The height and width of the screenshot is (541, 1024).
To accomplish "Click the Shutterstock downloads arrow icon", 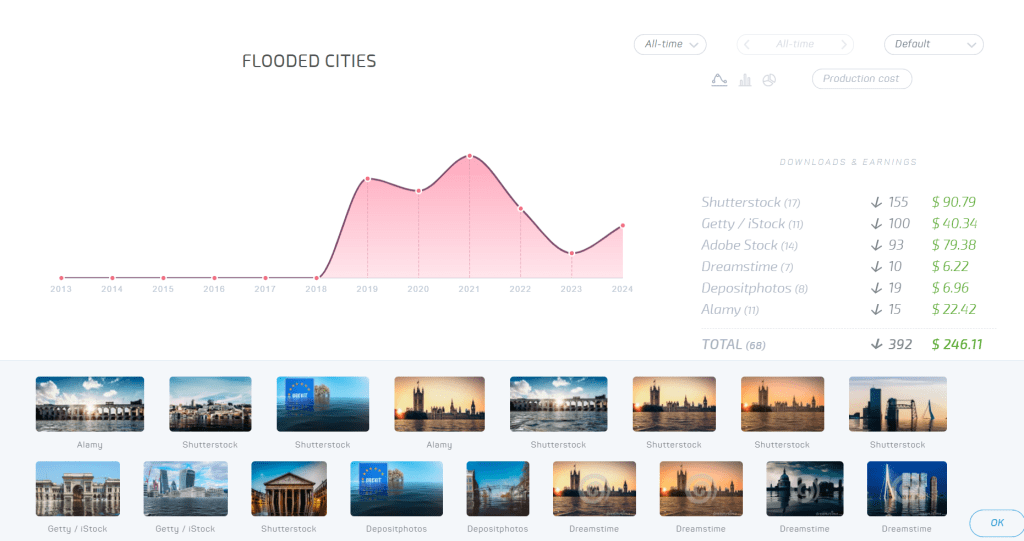I will [877, 202].
